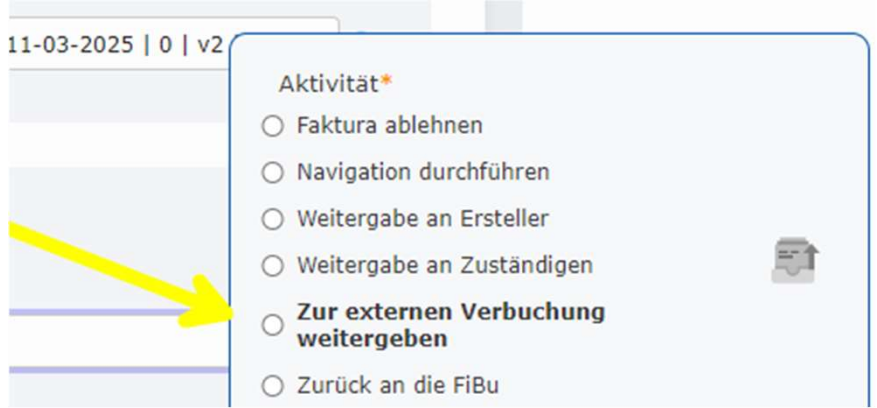This screenshot has width=877, height=408.
Task: Click the Navigation durchführen label text
Action: click(x=422, y=172)
